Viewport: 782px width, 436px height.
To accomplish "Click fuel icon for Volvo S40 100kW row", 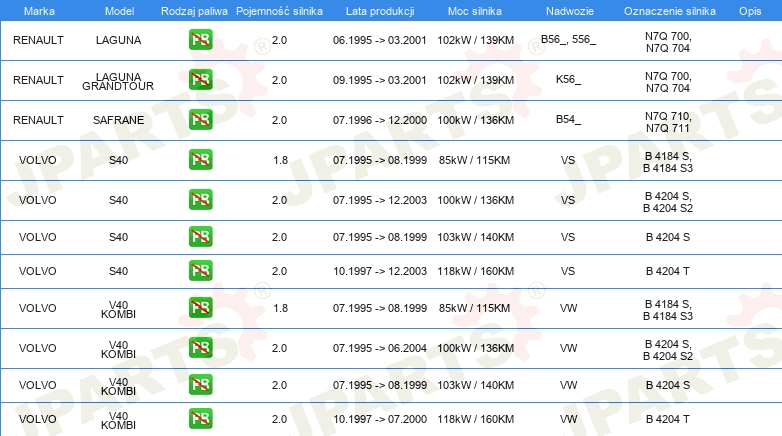I will pyautogui.click(x=200, y=200).
